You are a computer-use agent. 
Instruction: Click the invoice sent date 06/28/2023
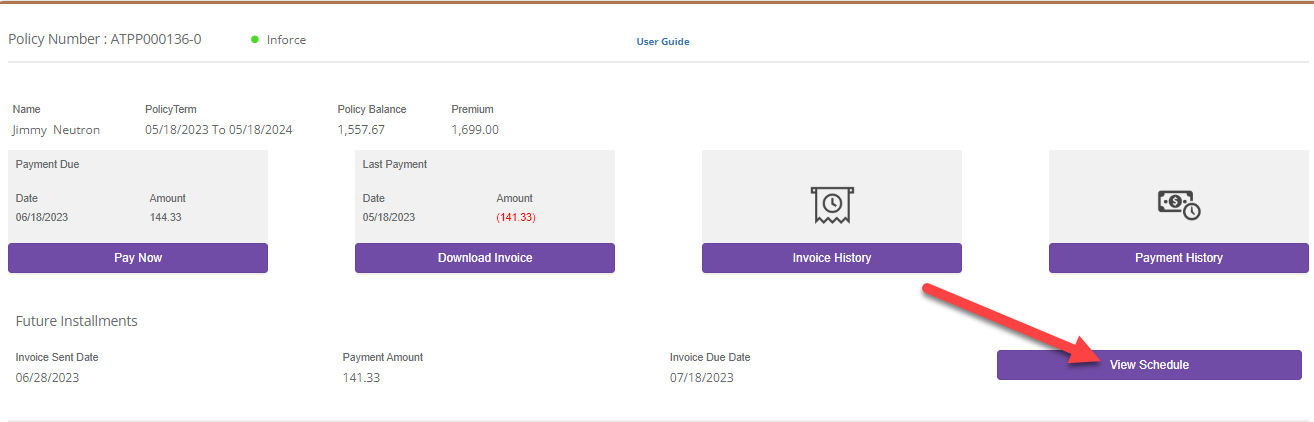coord(47,378)
